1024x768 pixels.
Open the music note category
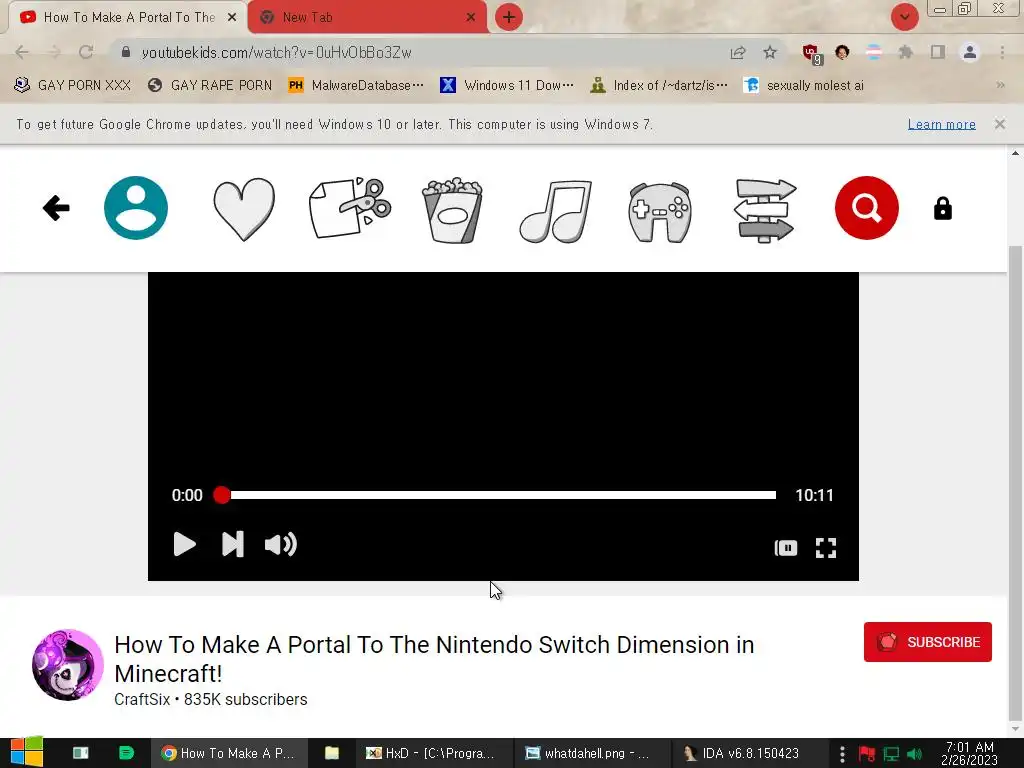coord(556,210)
